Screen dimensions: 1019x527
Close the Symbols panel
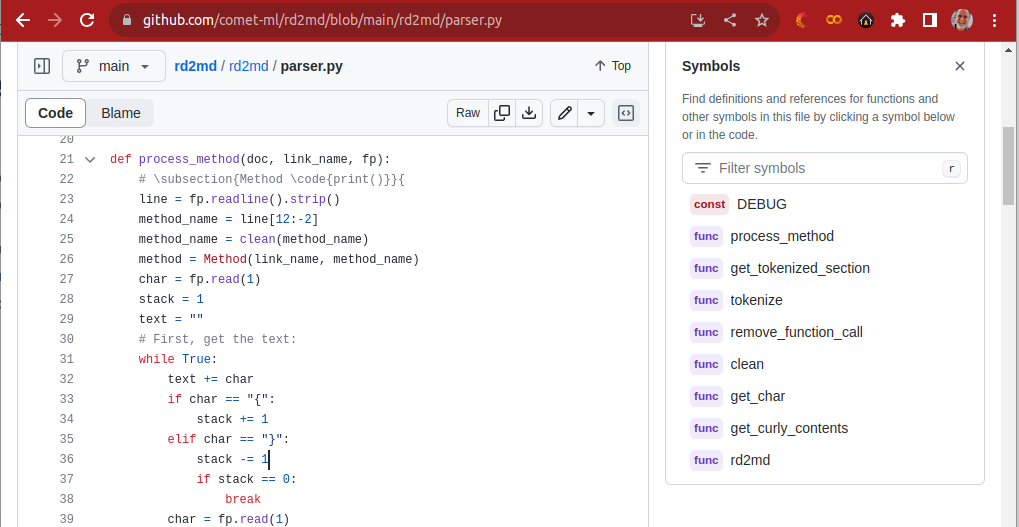pyautogui.click(x=960, y=66)
